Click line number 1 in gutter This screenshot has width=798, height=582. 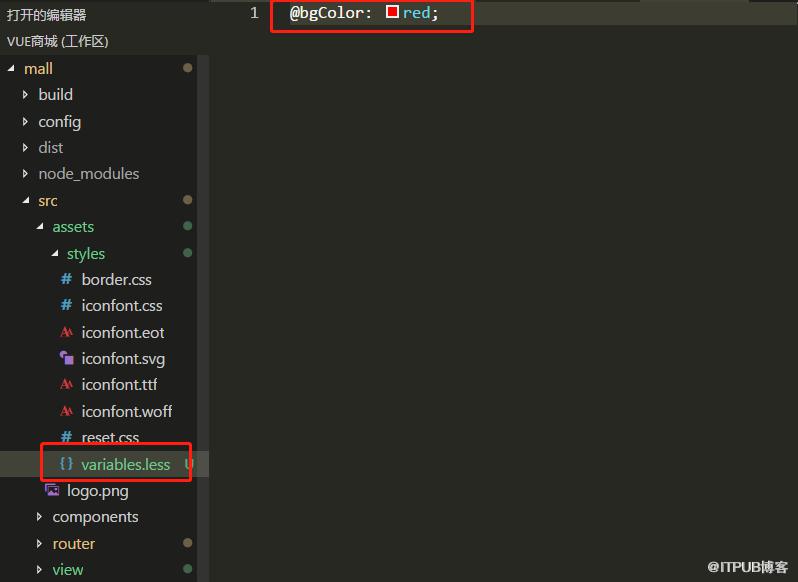[x=254, y=13]
